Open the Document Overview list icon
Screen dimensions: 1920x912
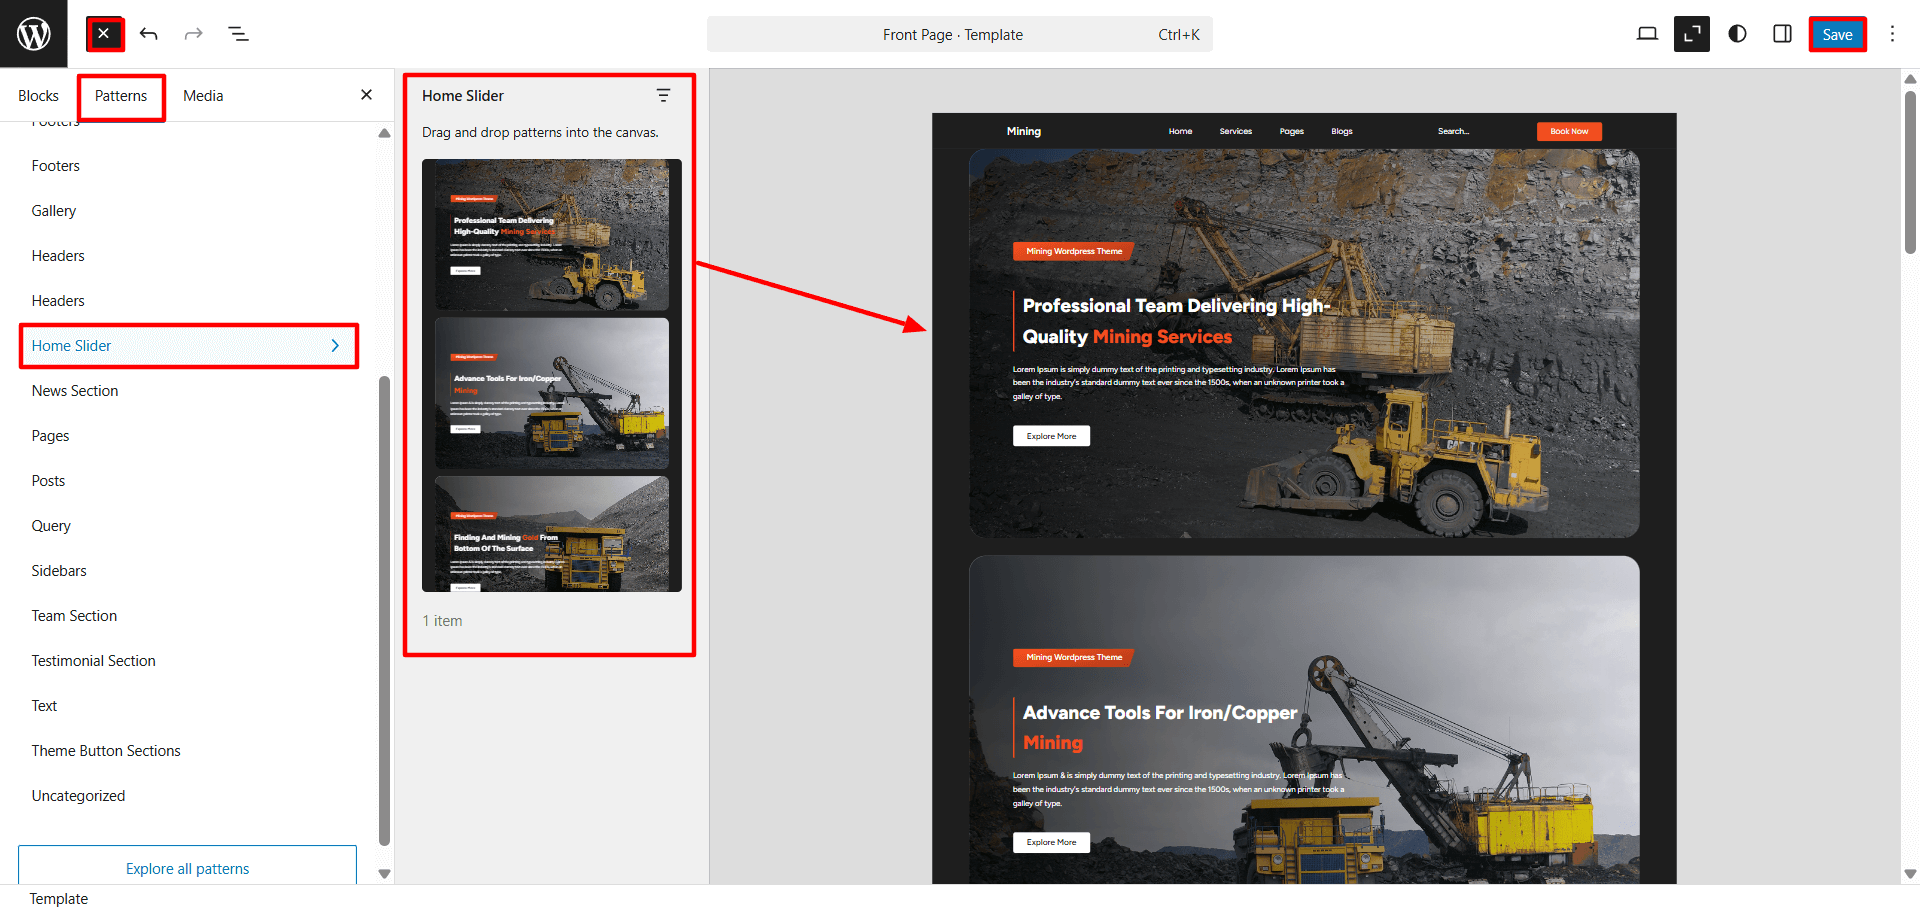pyautogui.click(x=238, y=34)
